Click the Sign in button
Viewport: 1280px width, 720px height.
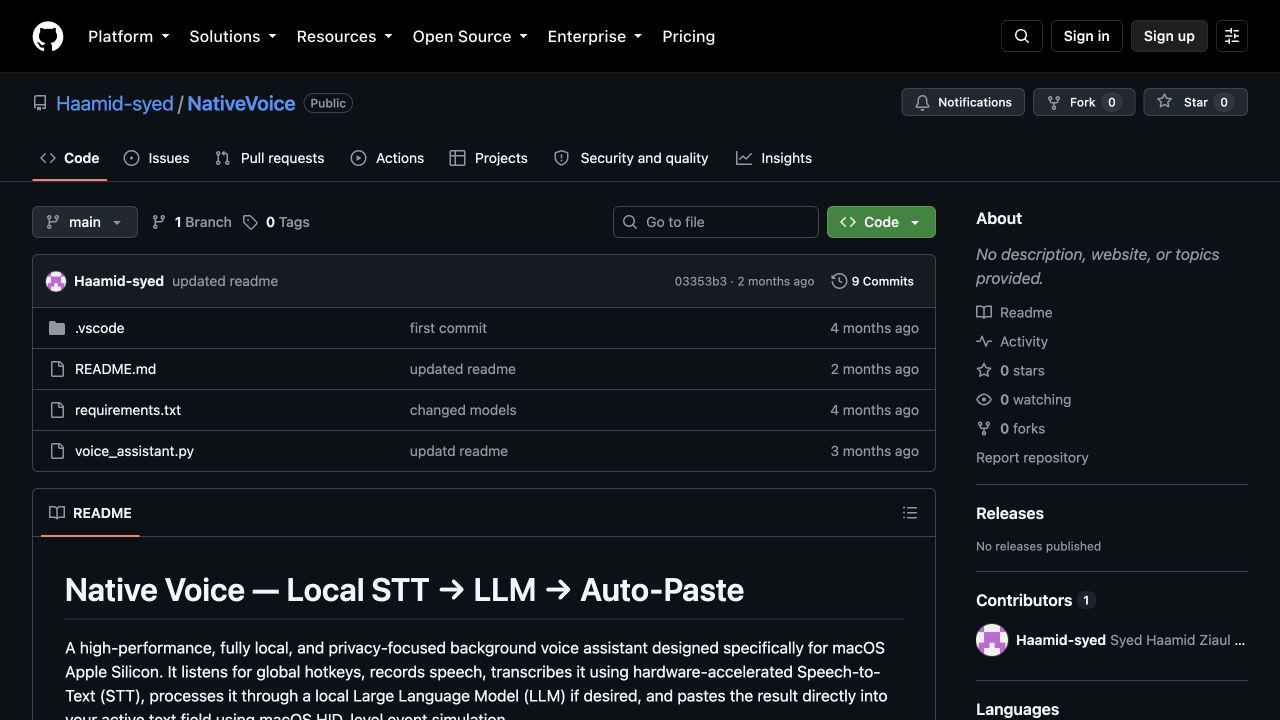click(x=1086, y=36)
